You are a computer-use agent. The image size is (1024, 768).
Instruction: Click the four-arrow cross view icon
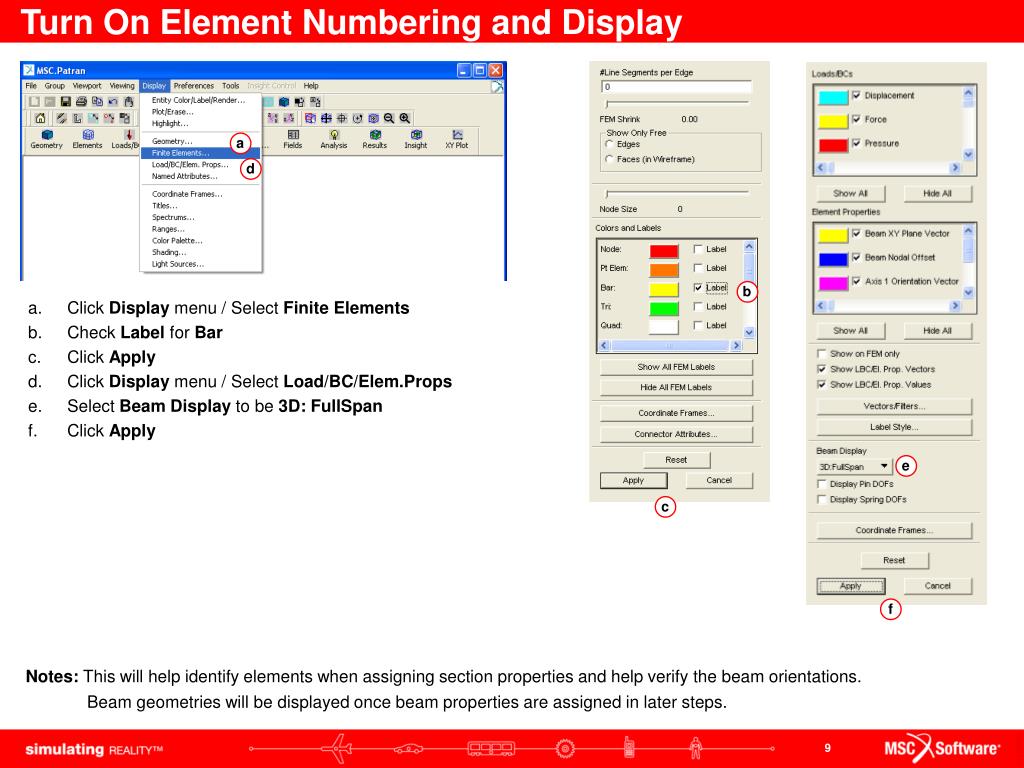pyautogui.click(x=326, y=118)
